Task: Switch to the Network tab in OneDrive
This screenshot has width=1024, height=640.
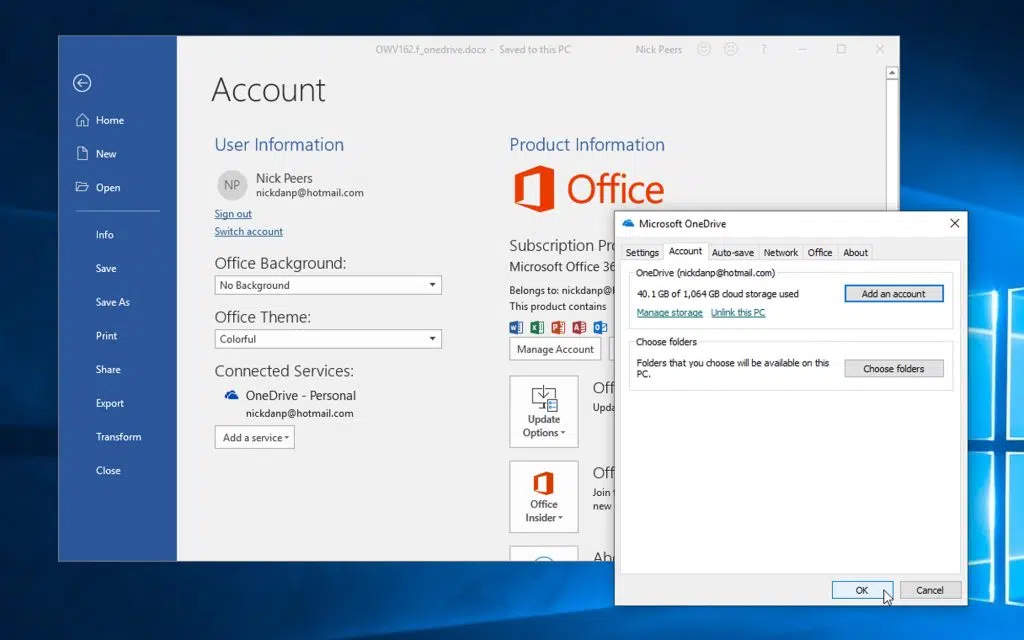Action: [x=780, y=253]
